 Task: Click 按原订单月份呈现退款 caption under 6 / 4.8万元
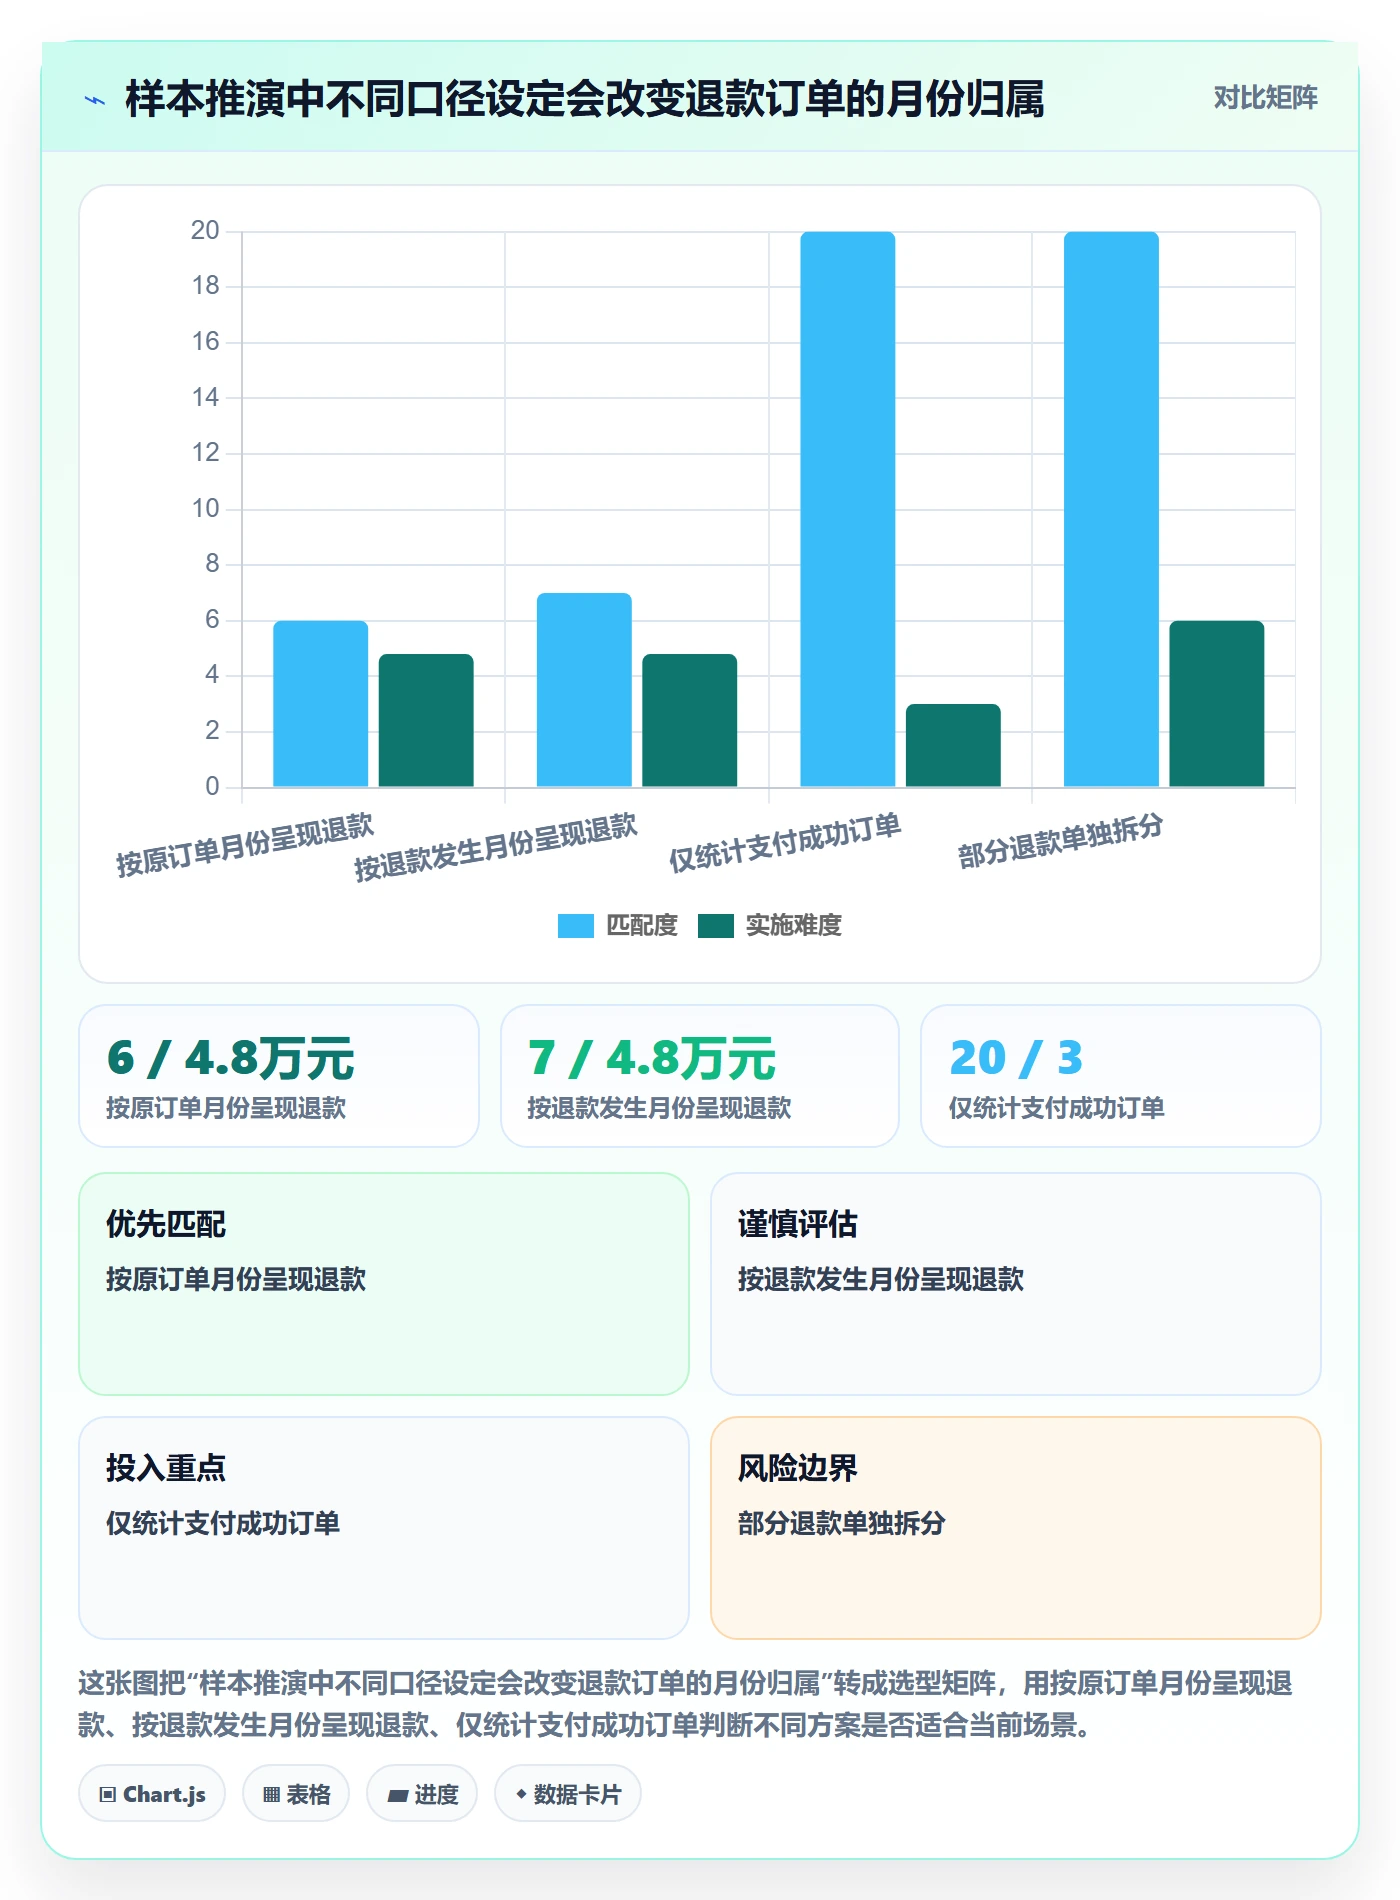pyautogui.click(x=226, y=1108)
